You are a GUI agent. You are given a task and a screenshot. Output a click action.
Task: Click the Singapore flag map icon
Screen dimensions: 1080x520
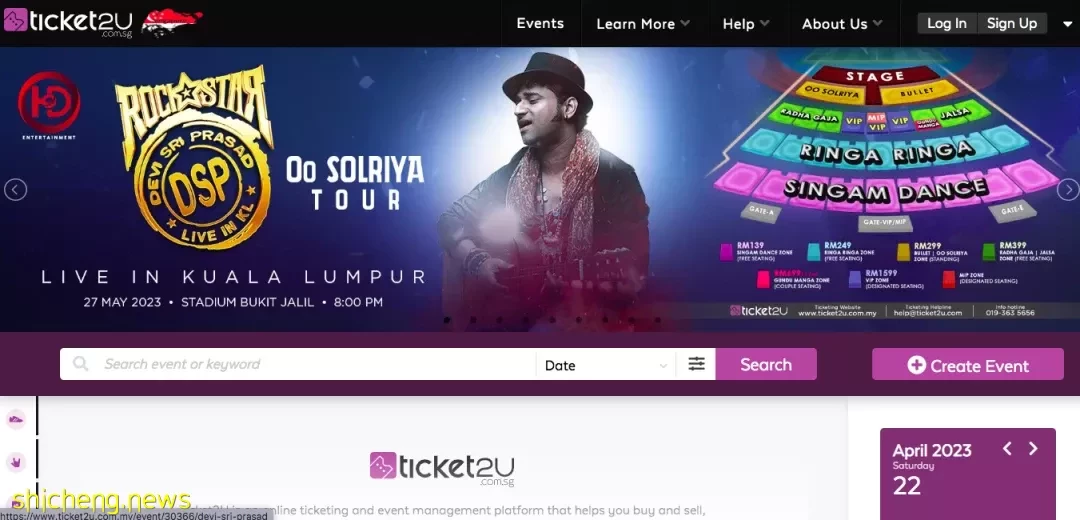click(x=172, y=22)
